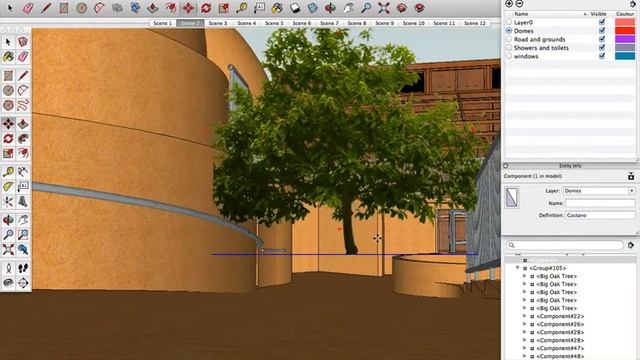Change the Domes layer red color swatch
This screenshot has width=640, height=360.
pos(625,31)
